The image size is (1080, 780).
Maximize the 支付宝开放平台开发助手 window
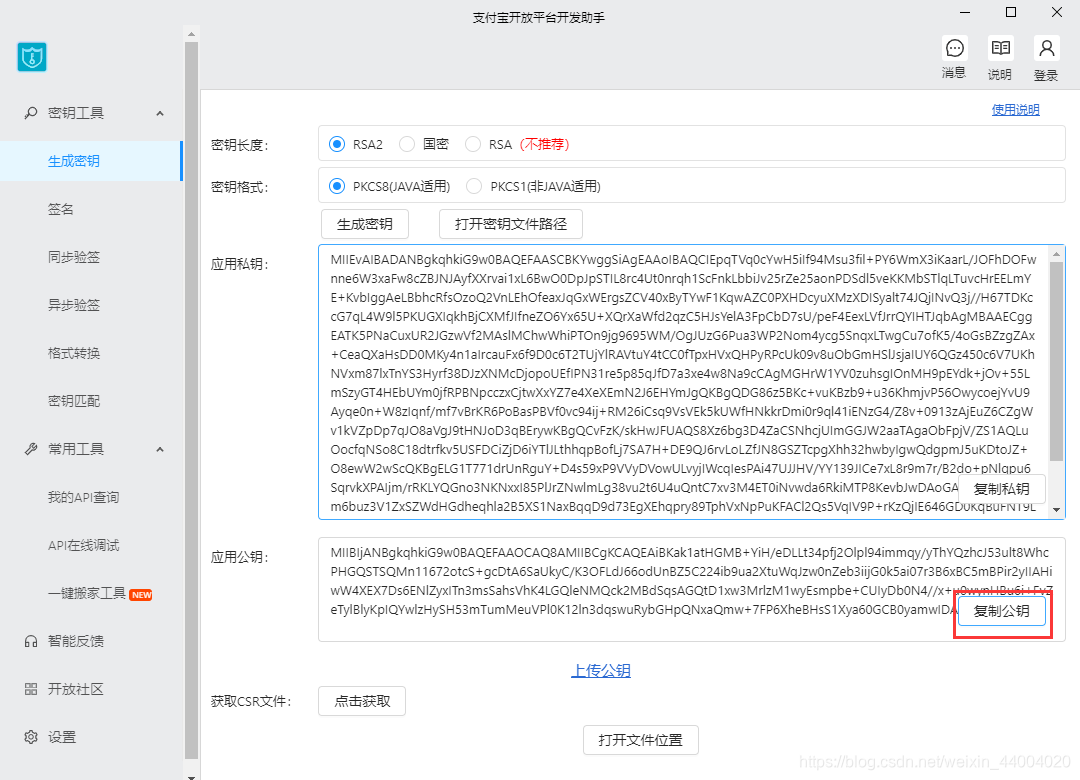1010,12
